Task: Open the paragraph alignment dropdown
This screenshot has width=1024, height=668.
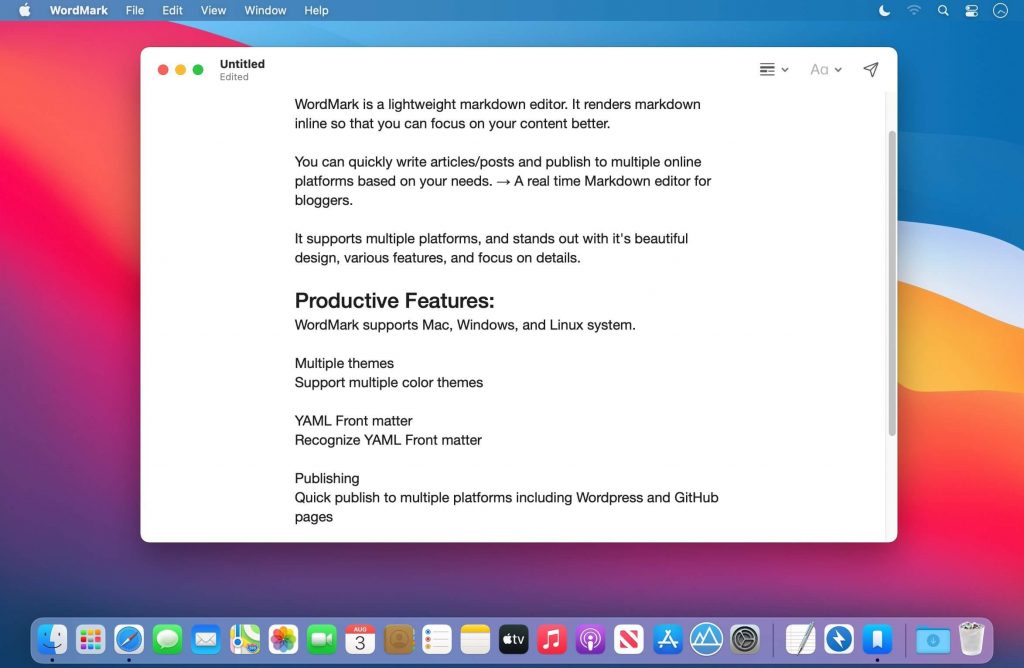Action: pyautogui.click(x=773, y=69)
